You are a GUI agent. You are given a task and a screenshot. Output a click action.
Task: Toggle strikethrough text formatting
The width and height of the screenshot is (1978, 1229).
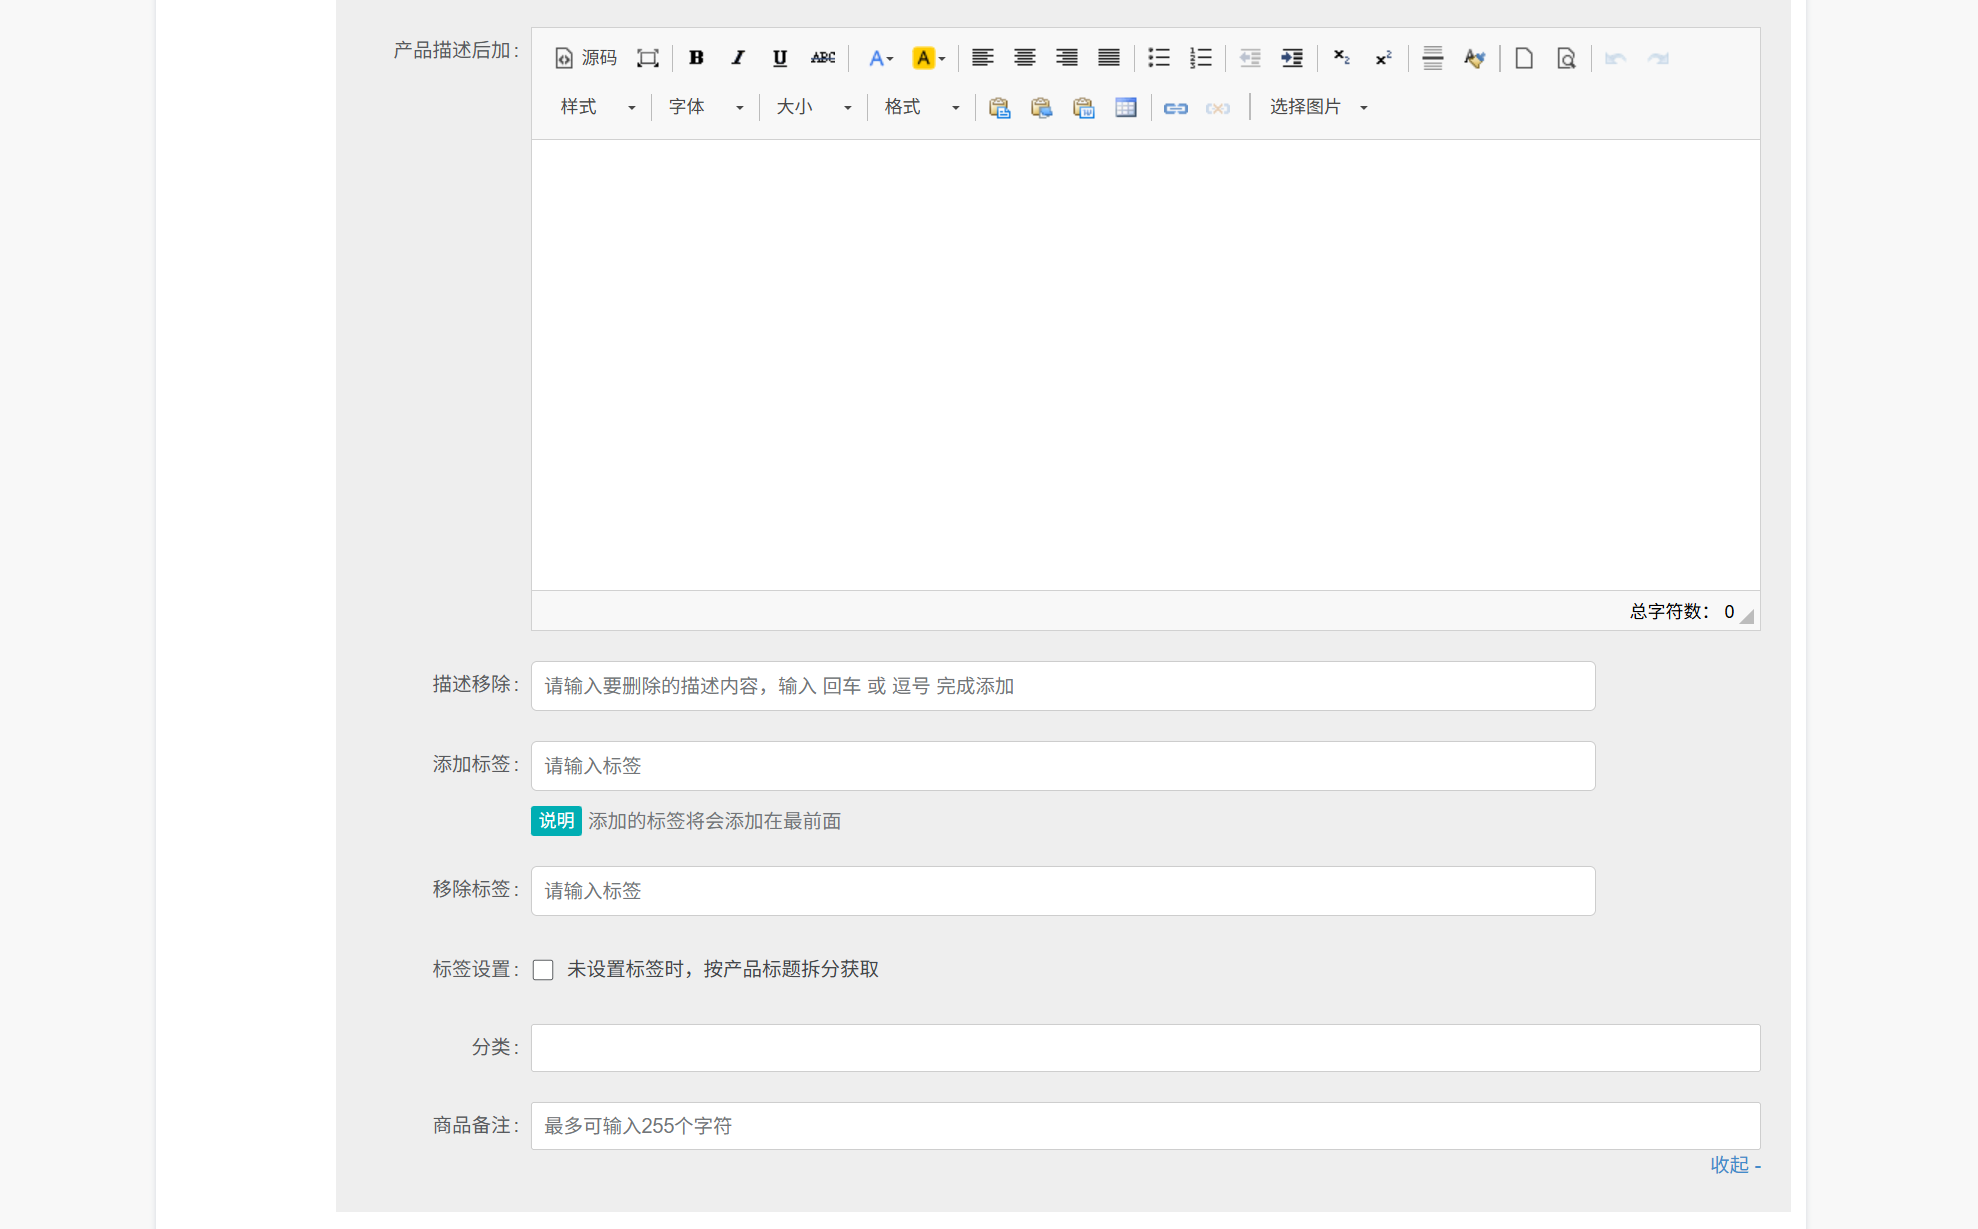tap(822, 58)
